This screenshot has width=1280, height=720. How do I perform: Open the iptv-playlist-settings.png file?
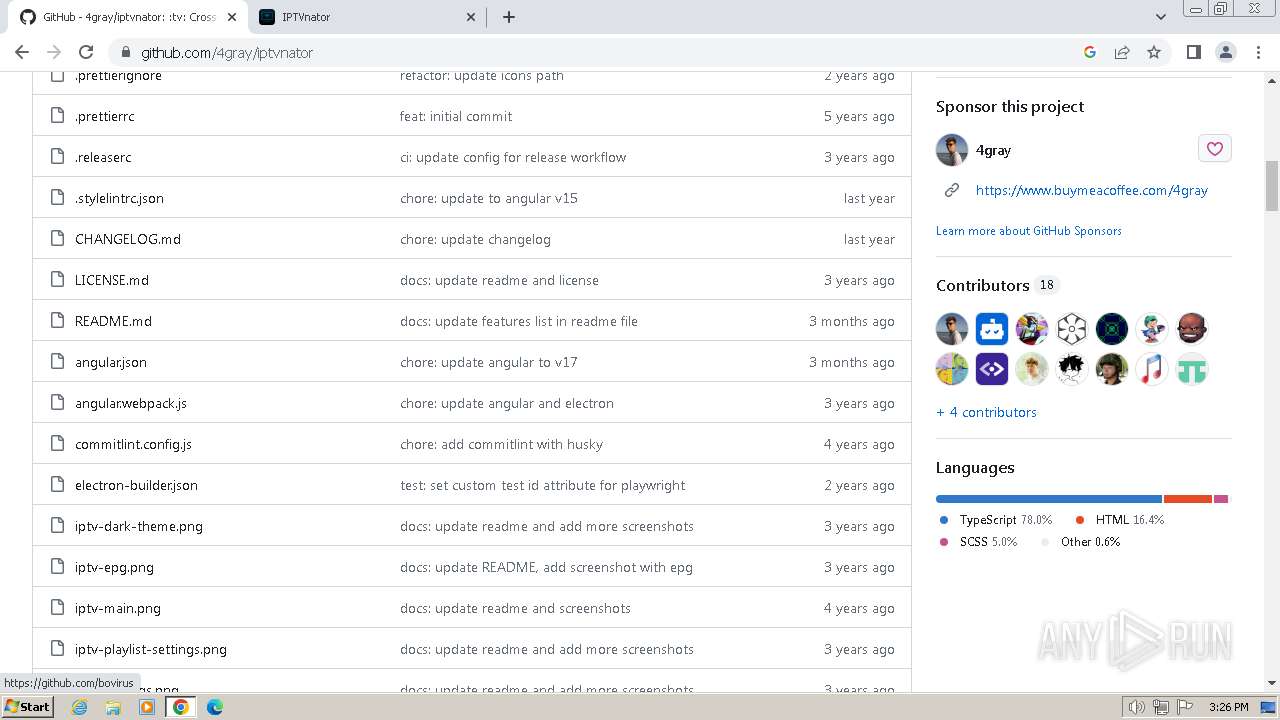(151, 649)
